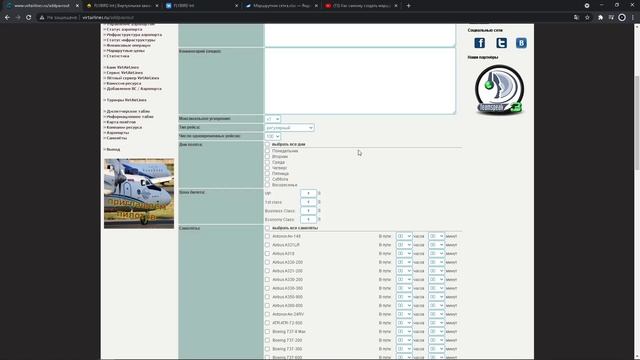
Task: Tick the Понедельник checkbox
Action: (x=267, y=151)
